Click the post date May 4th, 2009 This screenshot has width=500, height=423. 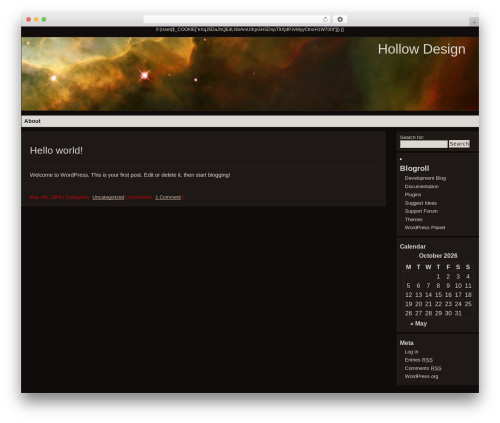click(x=46, y=197)
